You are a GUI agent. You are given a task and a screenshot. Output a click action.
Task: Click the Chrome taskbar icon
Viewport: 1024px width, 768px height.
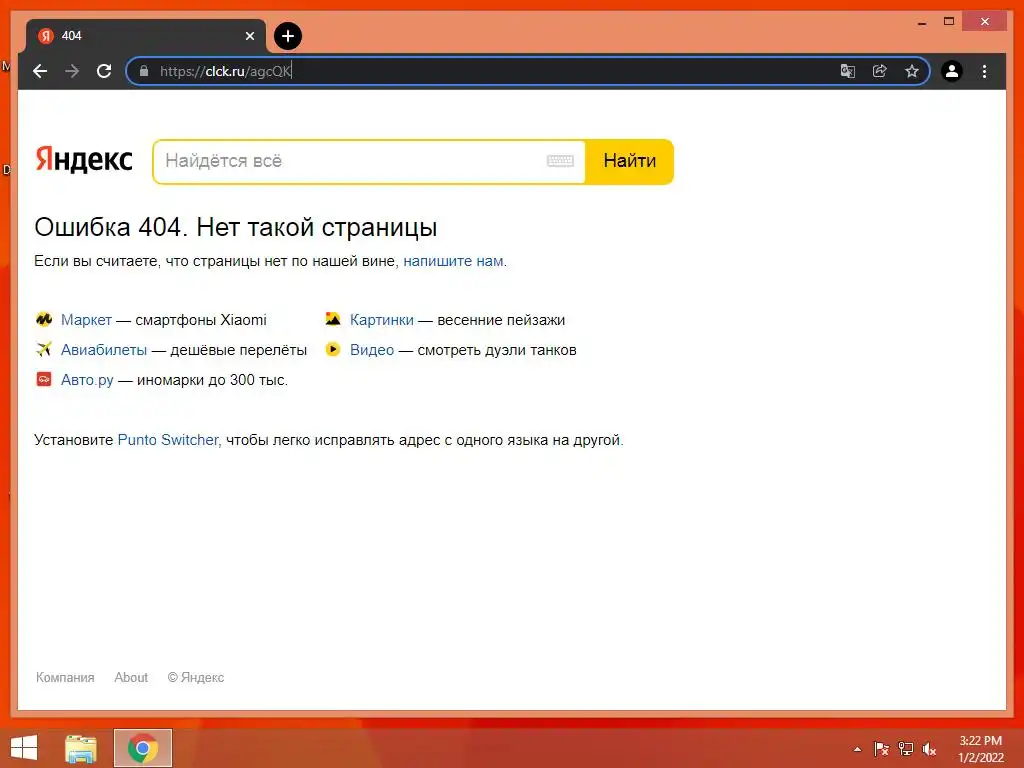[142, 748]
